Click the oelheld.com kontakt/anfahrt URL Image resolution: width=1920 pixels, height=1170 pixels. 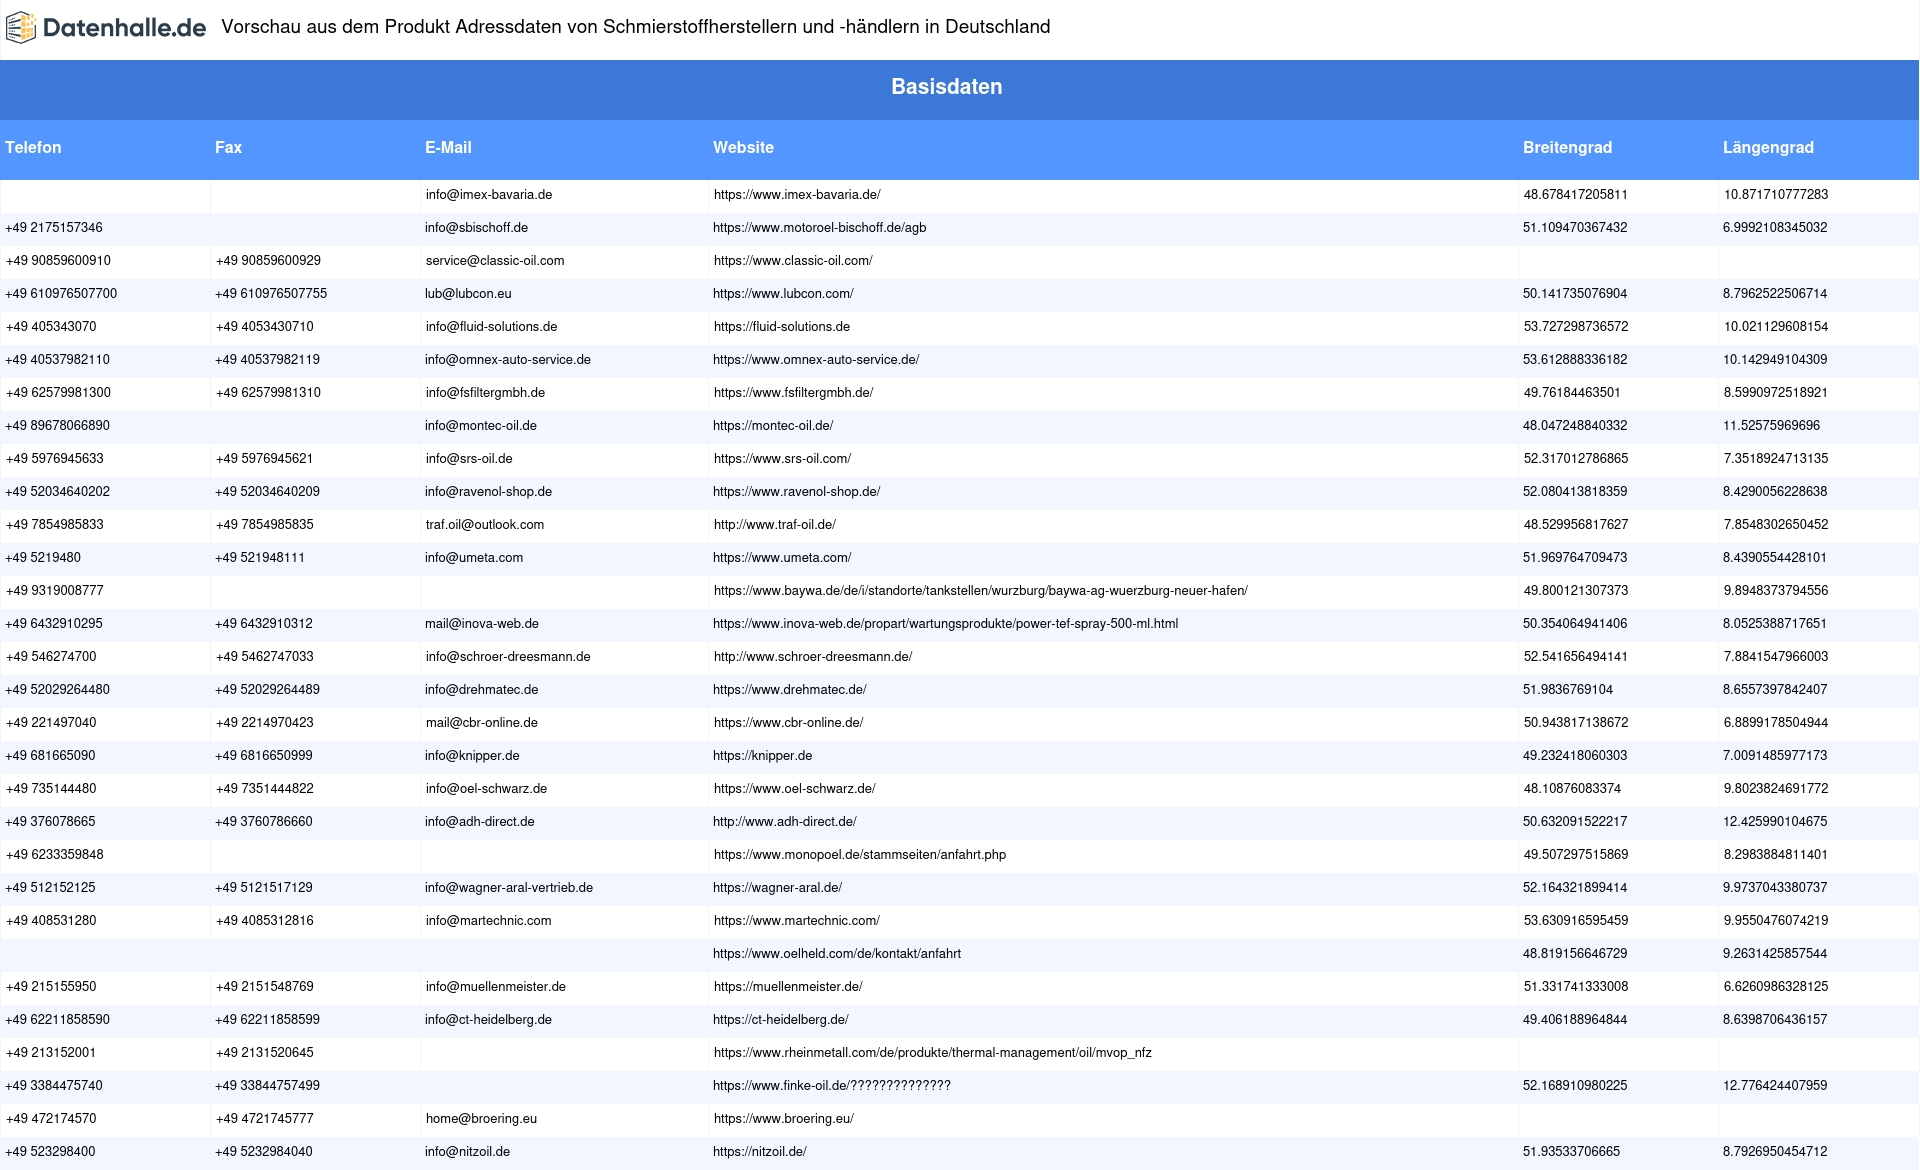[x=837, y=954]
